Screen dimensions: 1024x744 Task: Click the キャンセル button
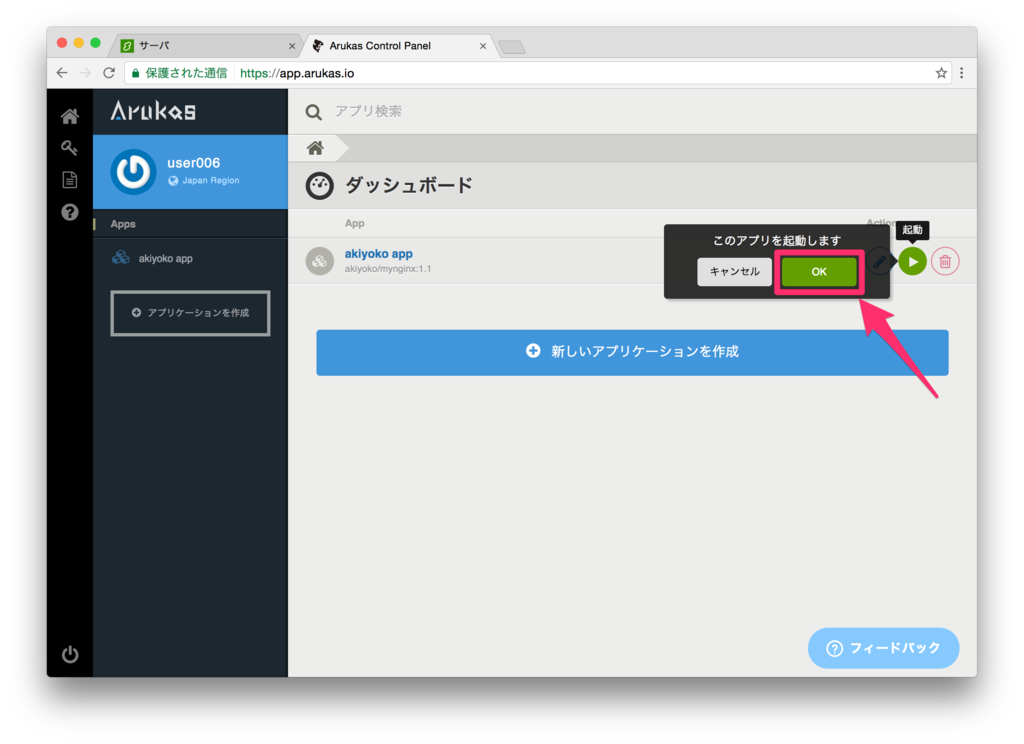pyautogui.click(x=734, y=271)
